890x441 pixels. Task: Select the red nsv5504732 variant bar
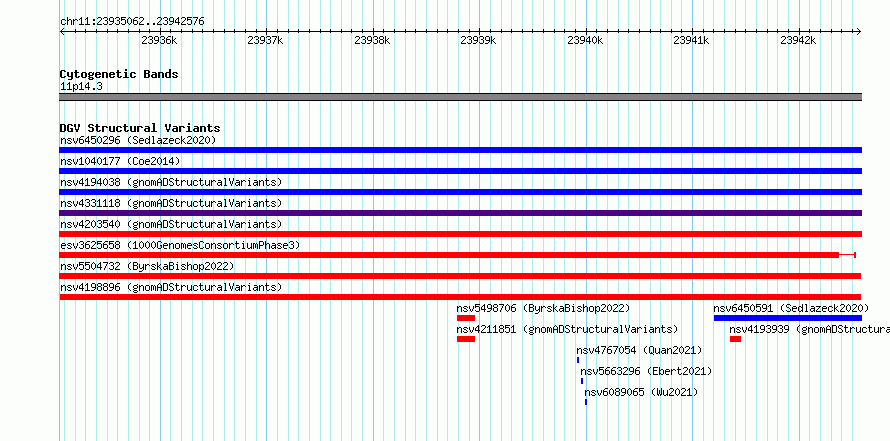[x=460, y=276]
